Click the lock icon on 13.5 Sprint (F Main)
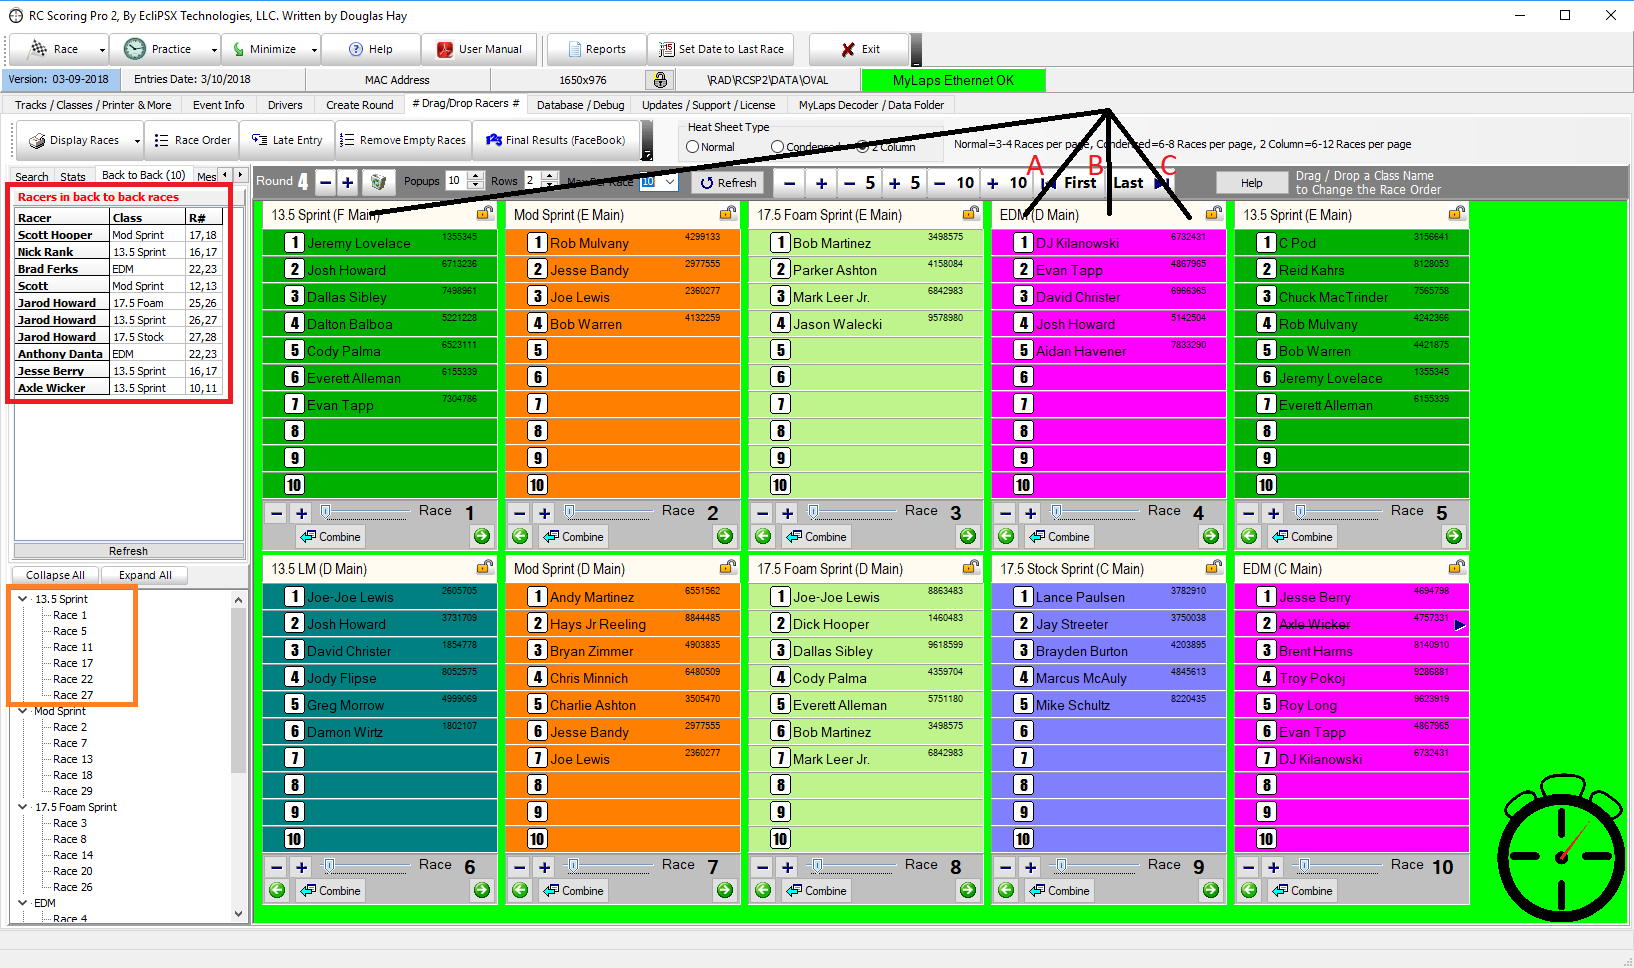The height and width of the screenshot is (968, 1634). pyautogui.click(x=484, y=213)
